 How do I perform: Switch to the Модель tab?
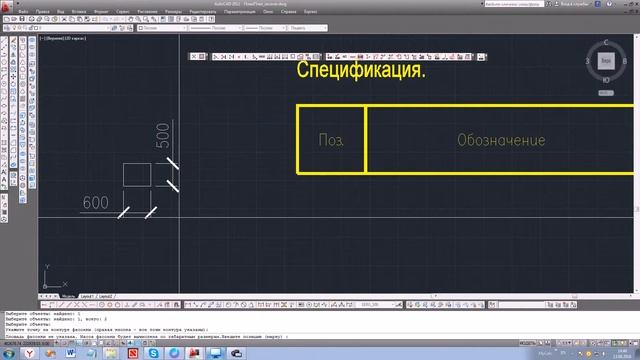point(68,296)
